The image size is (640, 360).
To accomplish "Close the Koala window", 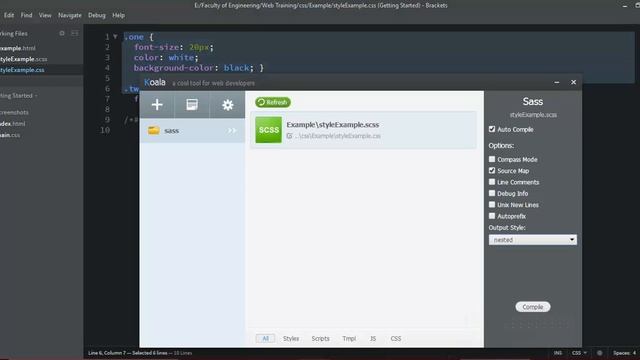I will (x=573, y=82).
